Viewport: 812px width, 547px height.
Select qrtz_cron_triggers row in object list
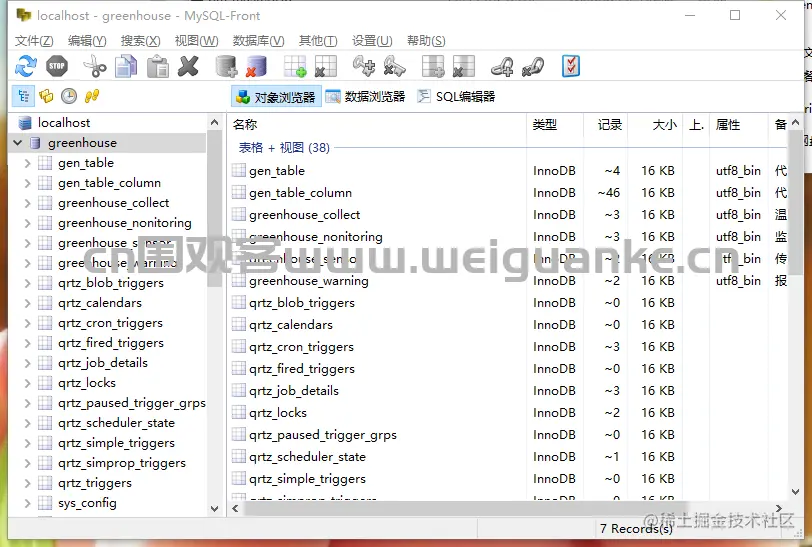point(509,347)
